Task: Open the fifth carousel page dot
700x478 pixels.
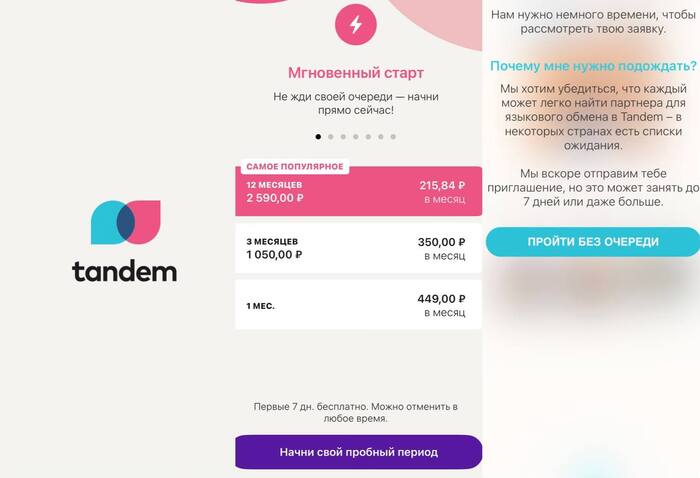Action: click(x=368, y=136)
